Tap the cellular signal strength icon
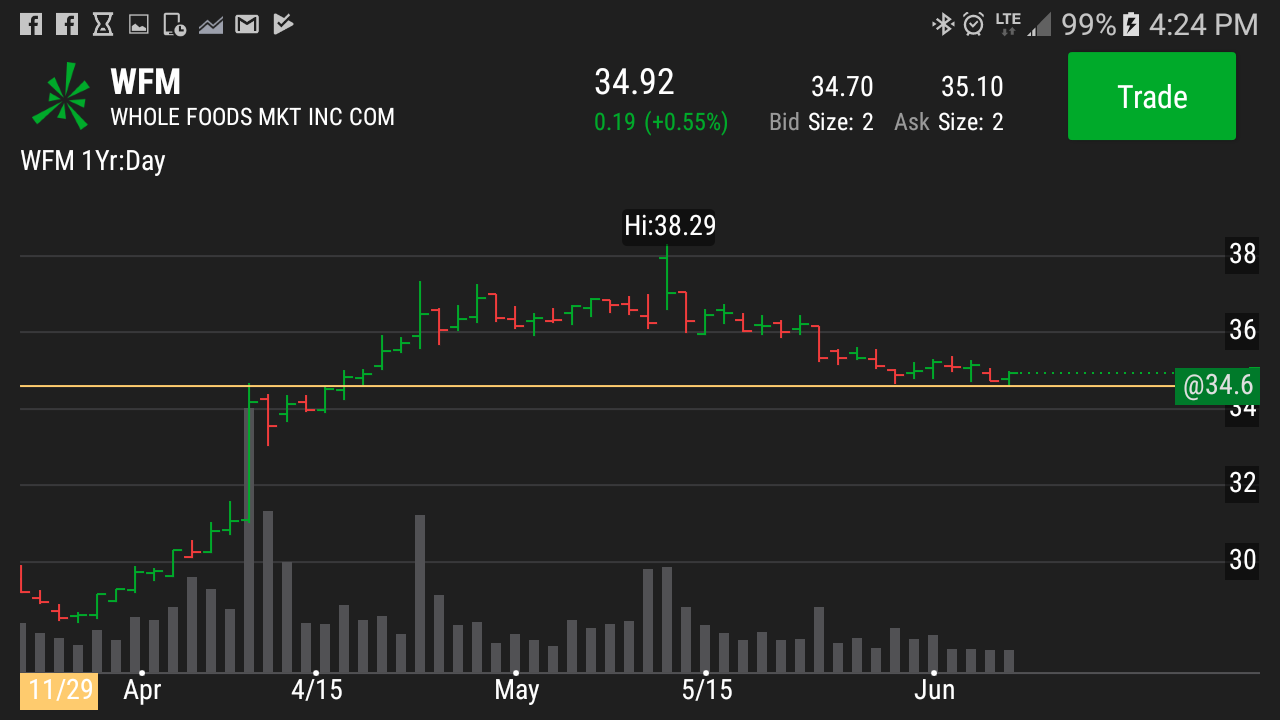The image size is (1280, 720). click(1040, 24)
